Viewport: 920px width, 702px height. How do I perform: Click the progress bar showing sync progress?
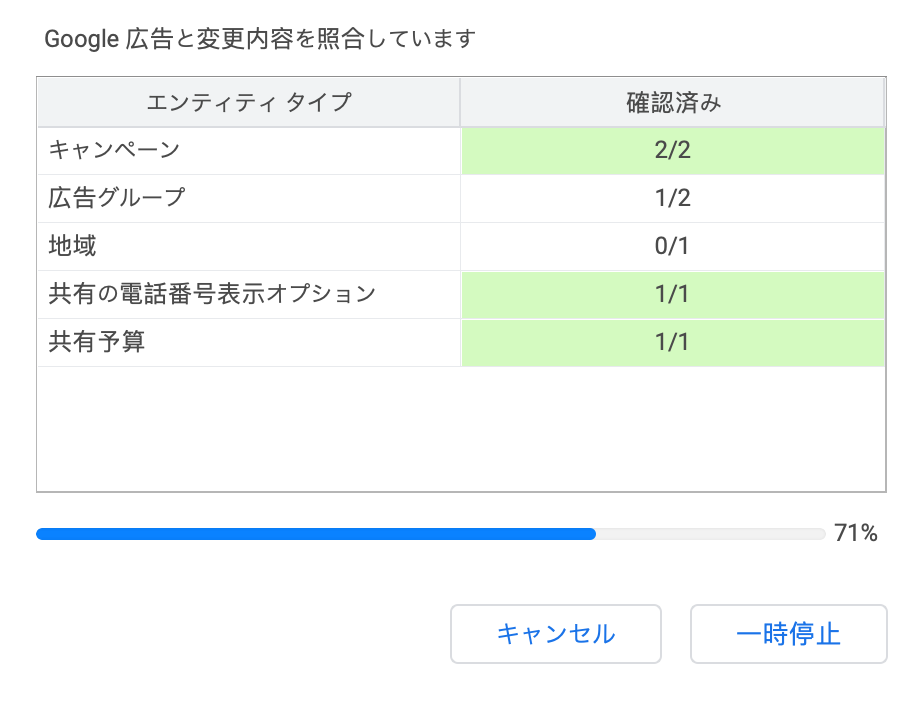pos(430,534)
